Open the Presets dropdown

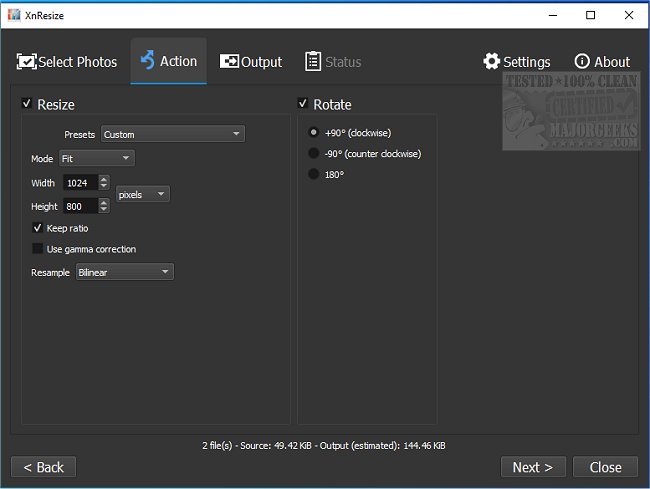(173, 134)
